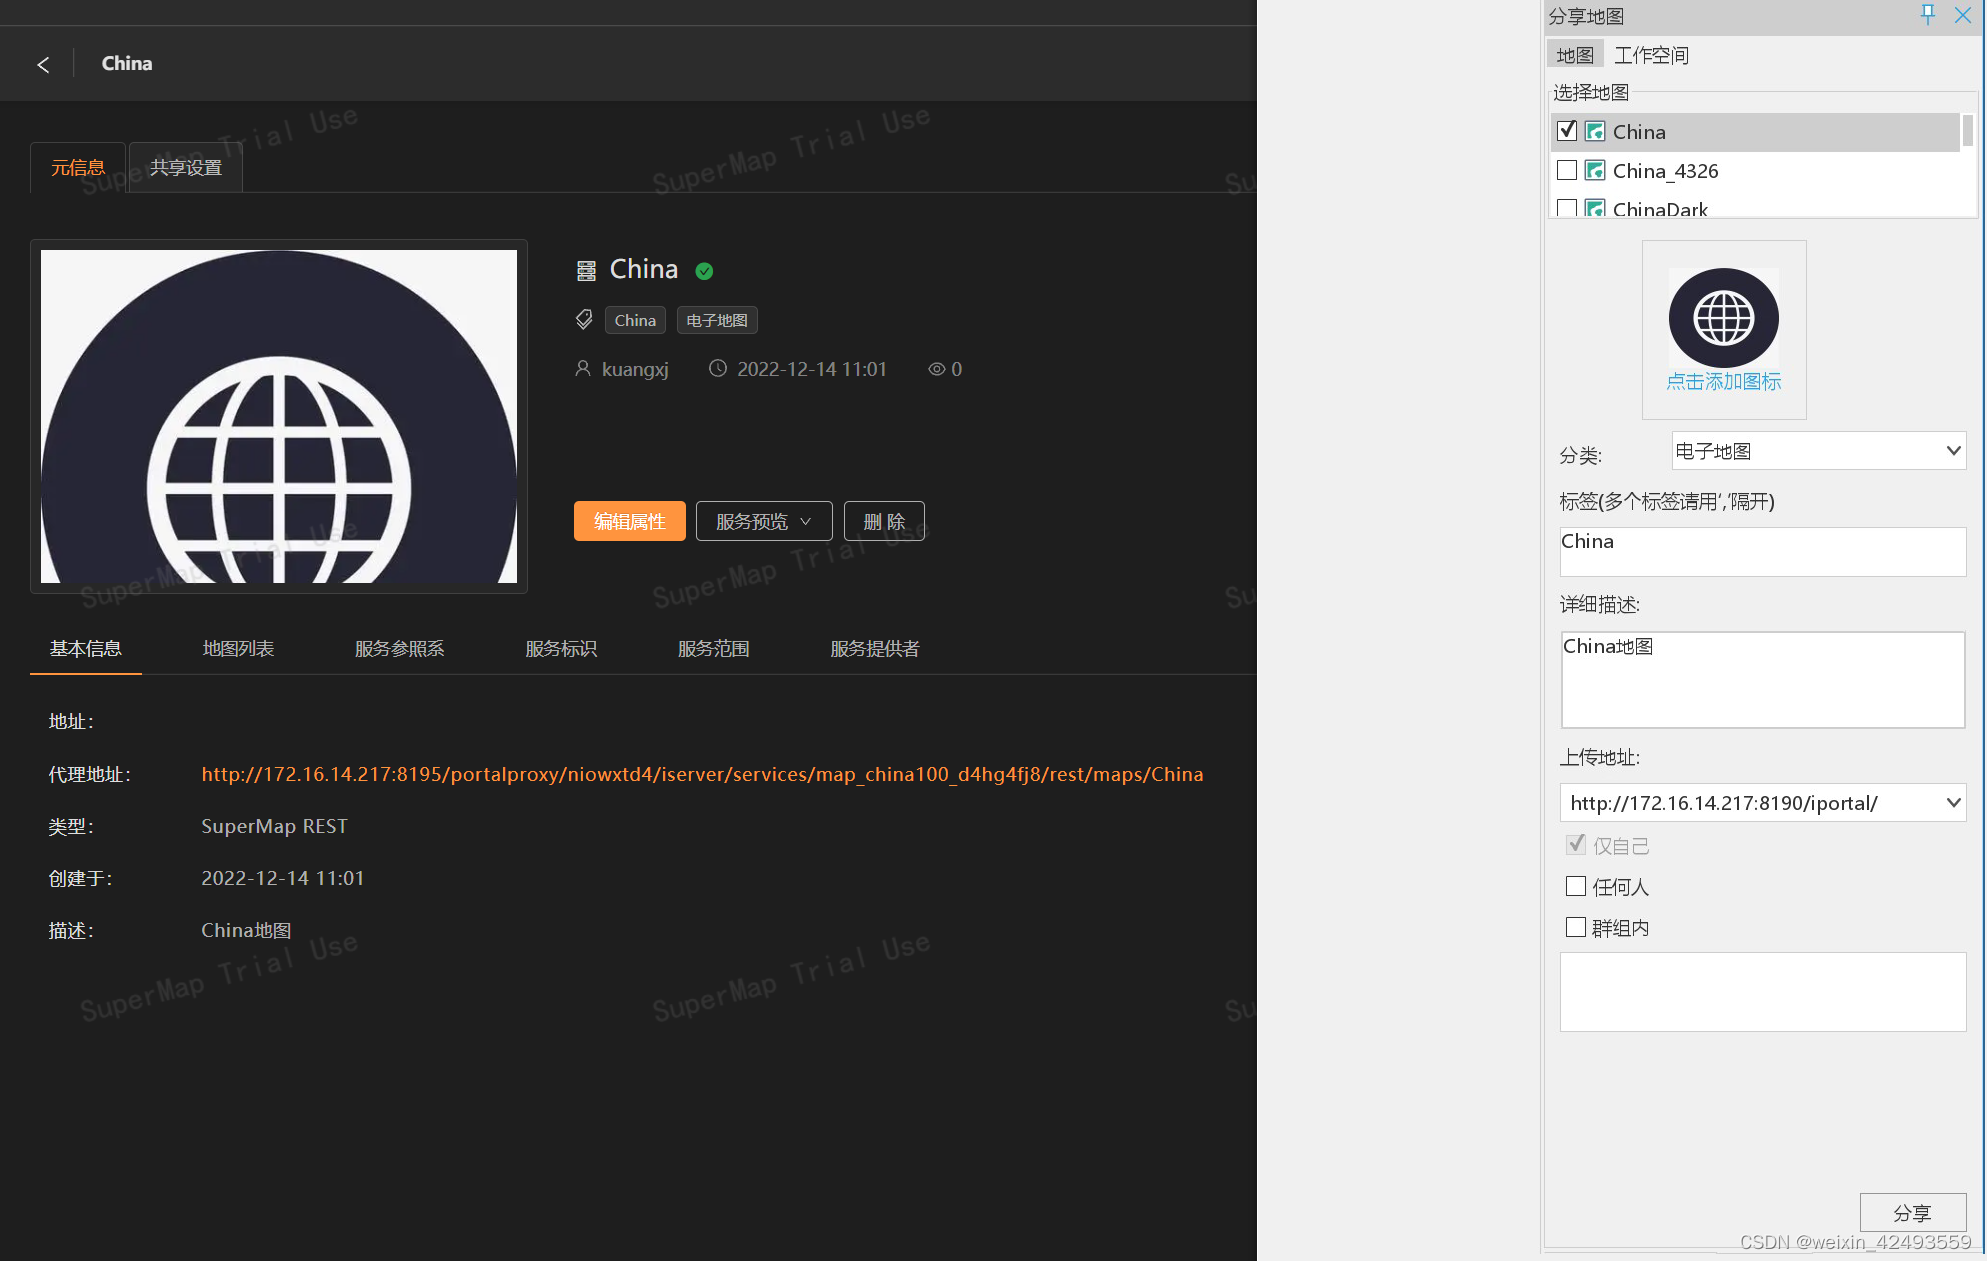The image size is (1987, 1261).
Task: Click the empty group list box
Action: point(1762,991)
